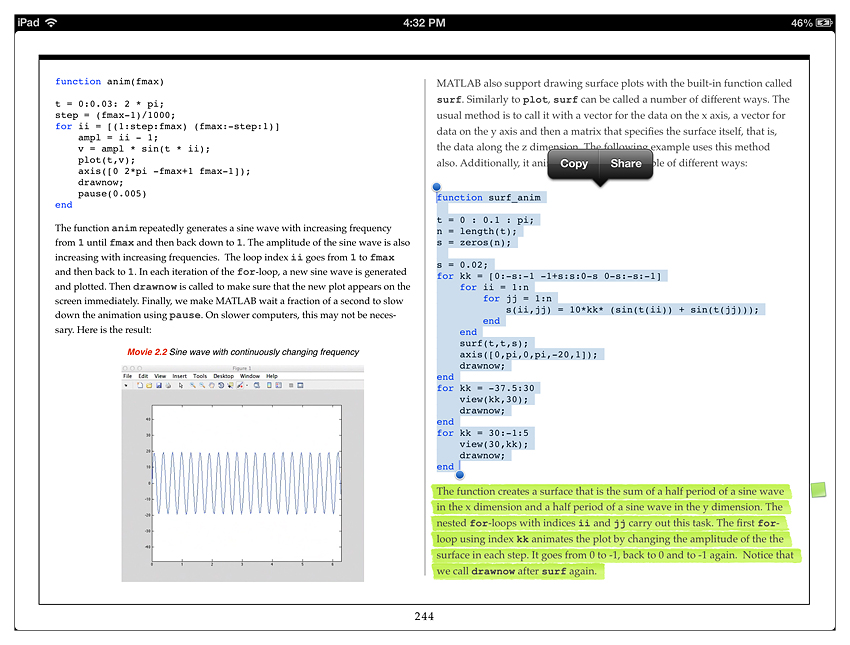Tap the line pause(0.005)
The height and width of the screenshot is (645, 850).
pyautogui.click(x=112, y=194)
